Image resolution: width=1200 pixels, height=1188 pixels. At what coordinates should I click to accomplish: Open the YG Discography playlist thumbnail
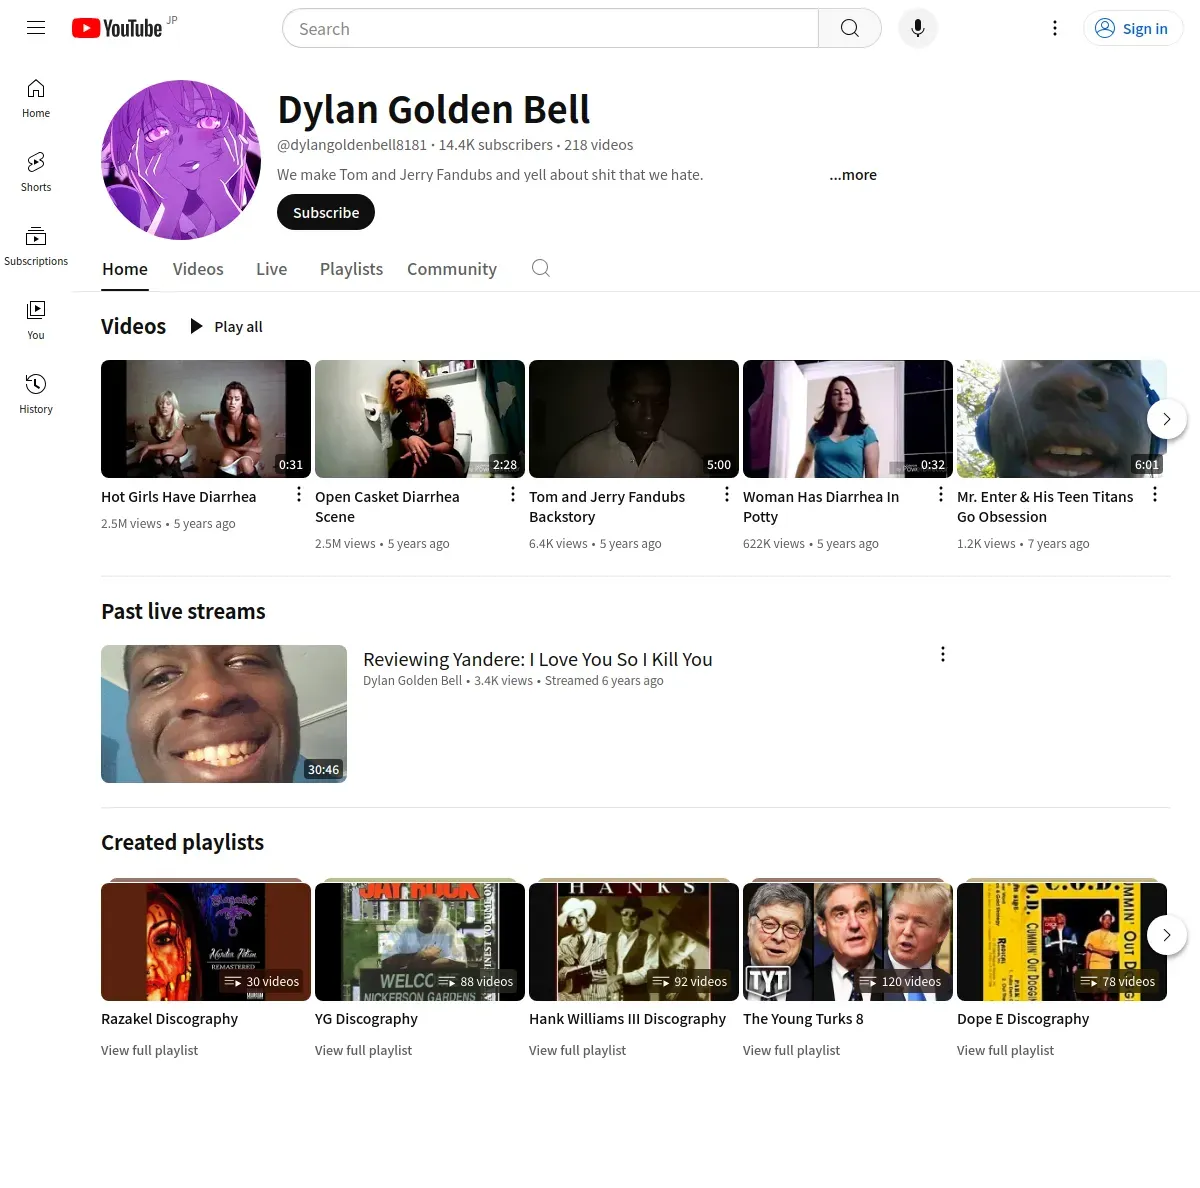point(420,941)
